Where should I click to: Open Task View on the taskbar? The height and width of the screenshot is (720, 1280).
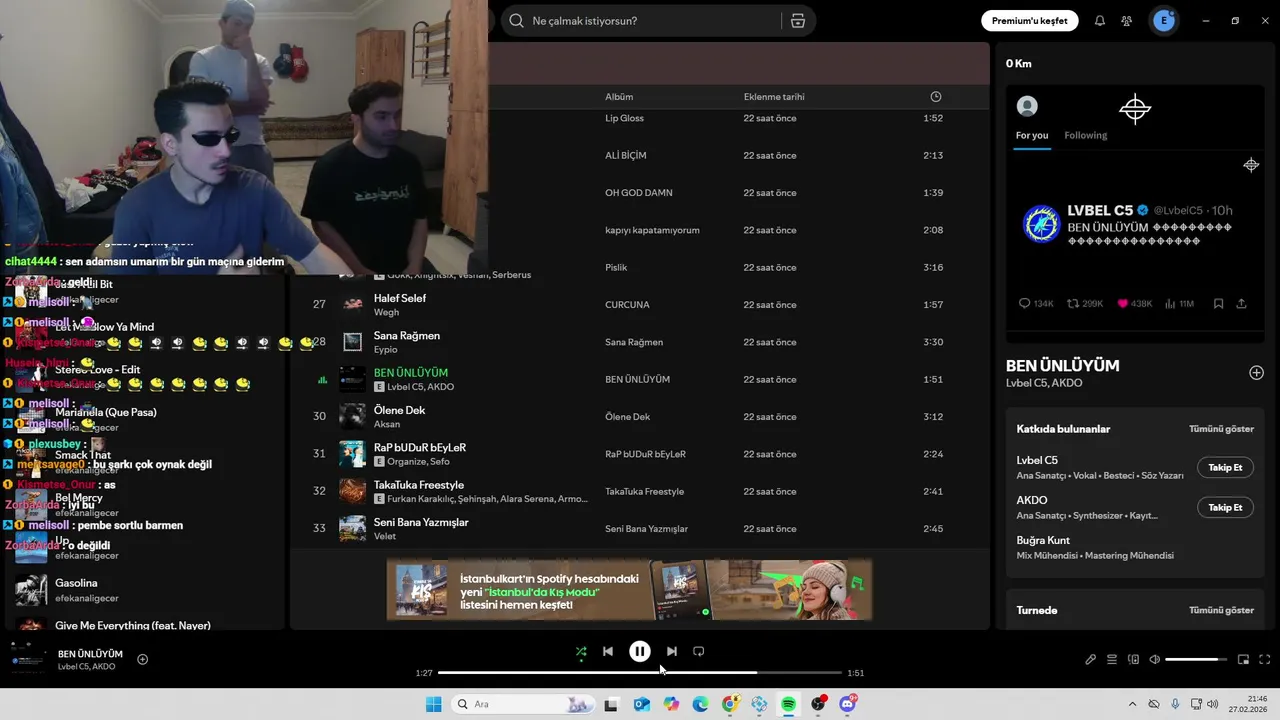tap(611, 704)
